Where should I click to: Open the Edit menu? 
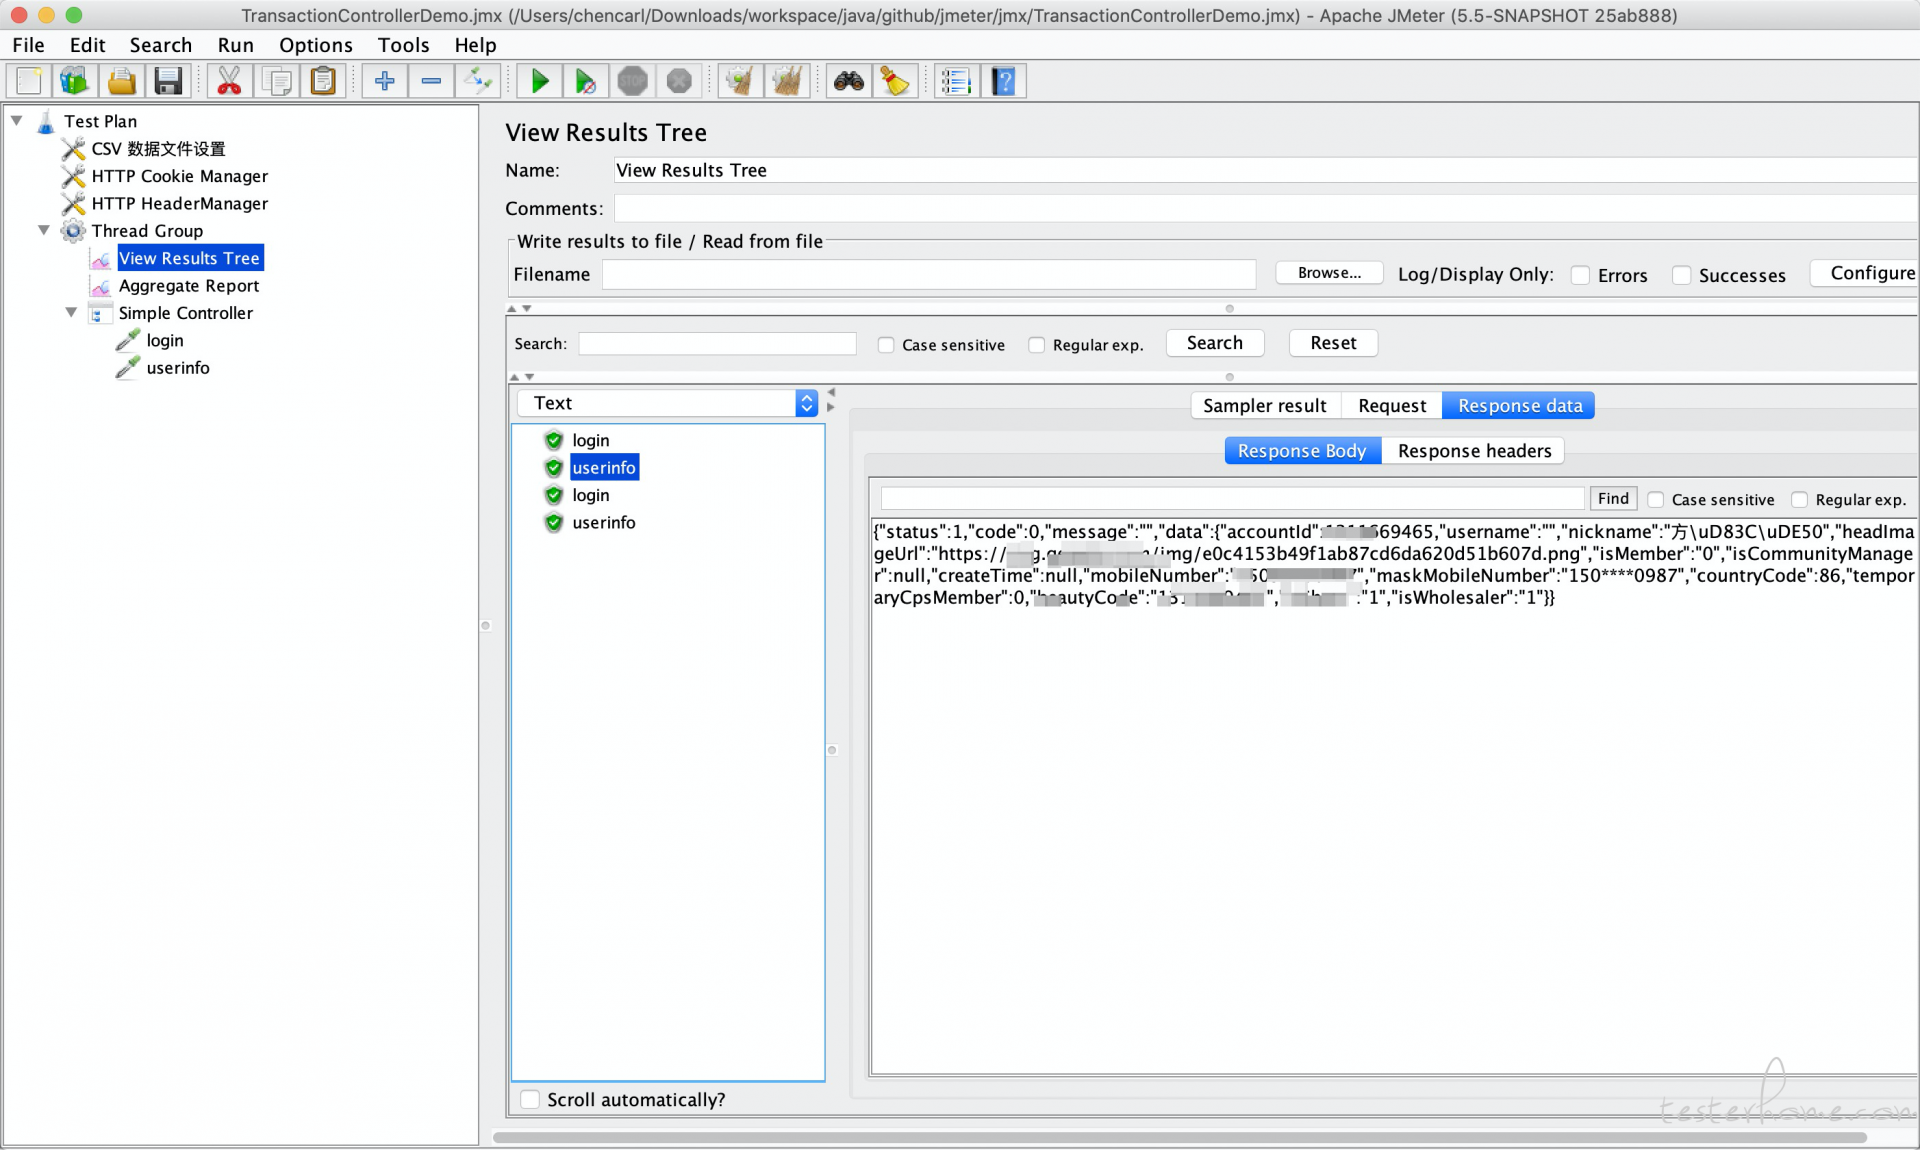87,45
